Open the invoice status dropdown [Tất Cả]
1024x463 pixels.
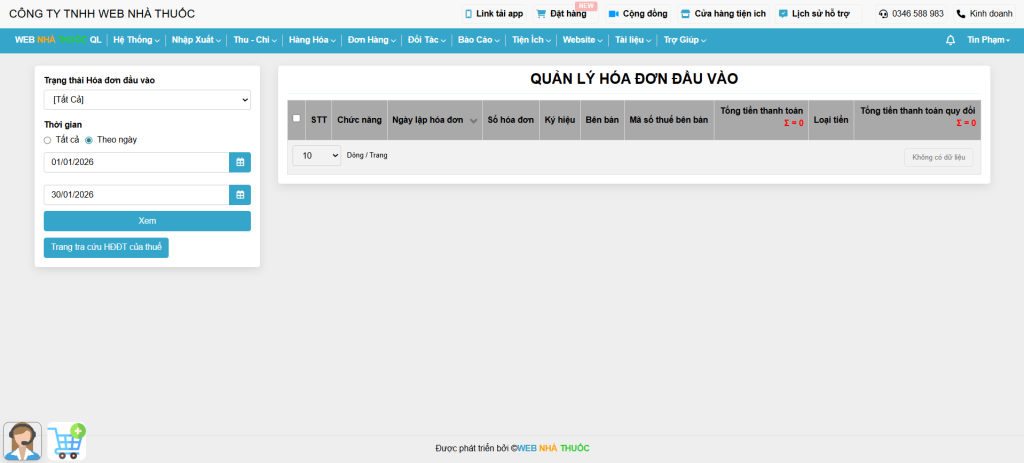147,100
